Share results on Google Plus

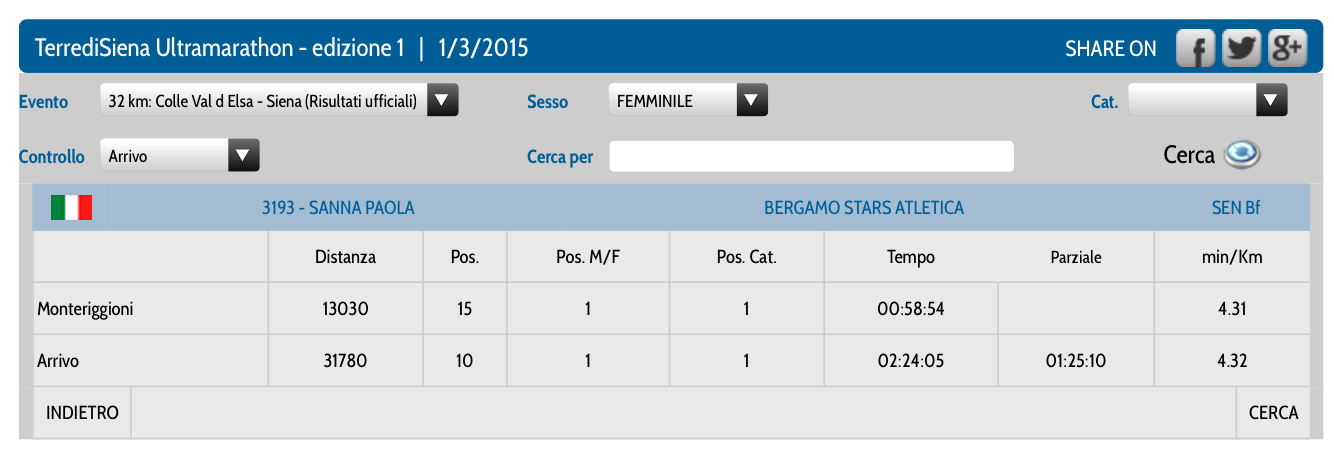tap(1288, 48)
